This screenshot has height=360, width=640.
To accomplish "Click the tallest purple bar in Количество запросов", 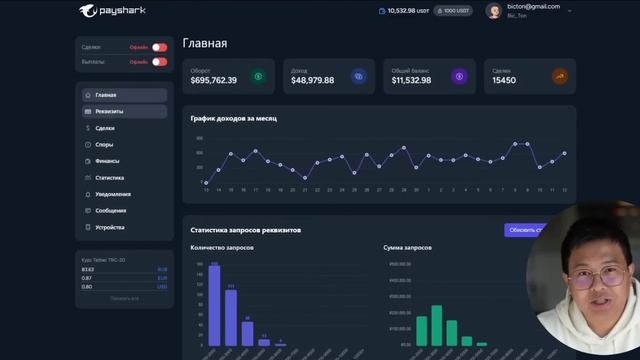I will (x=214, y=306).
